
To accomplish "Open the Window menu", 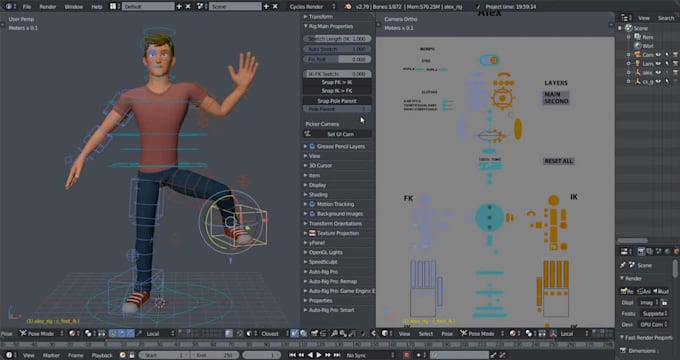I will click(x=74, y=7).
